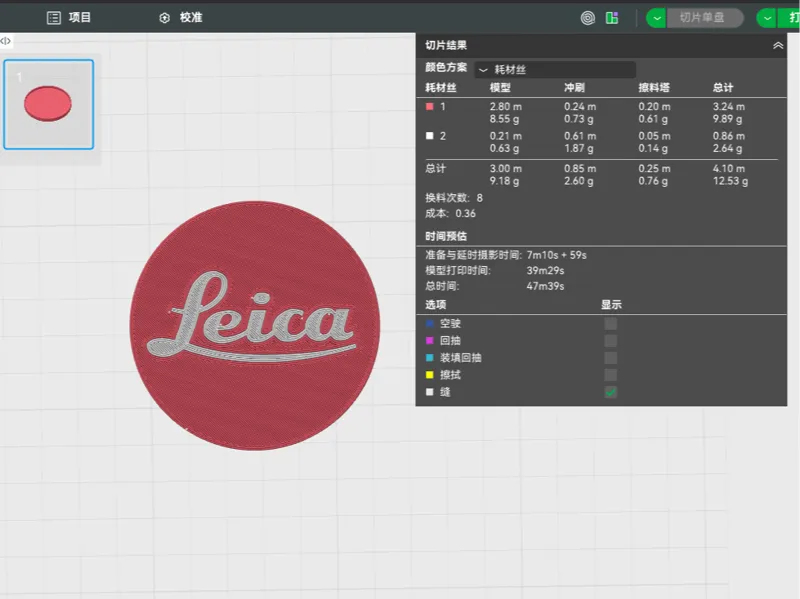Click the 选项 options heading
Image resolution: width=800 pixels, height=599 pixels.
[436, 305]
